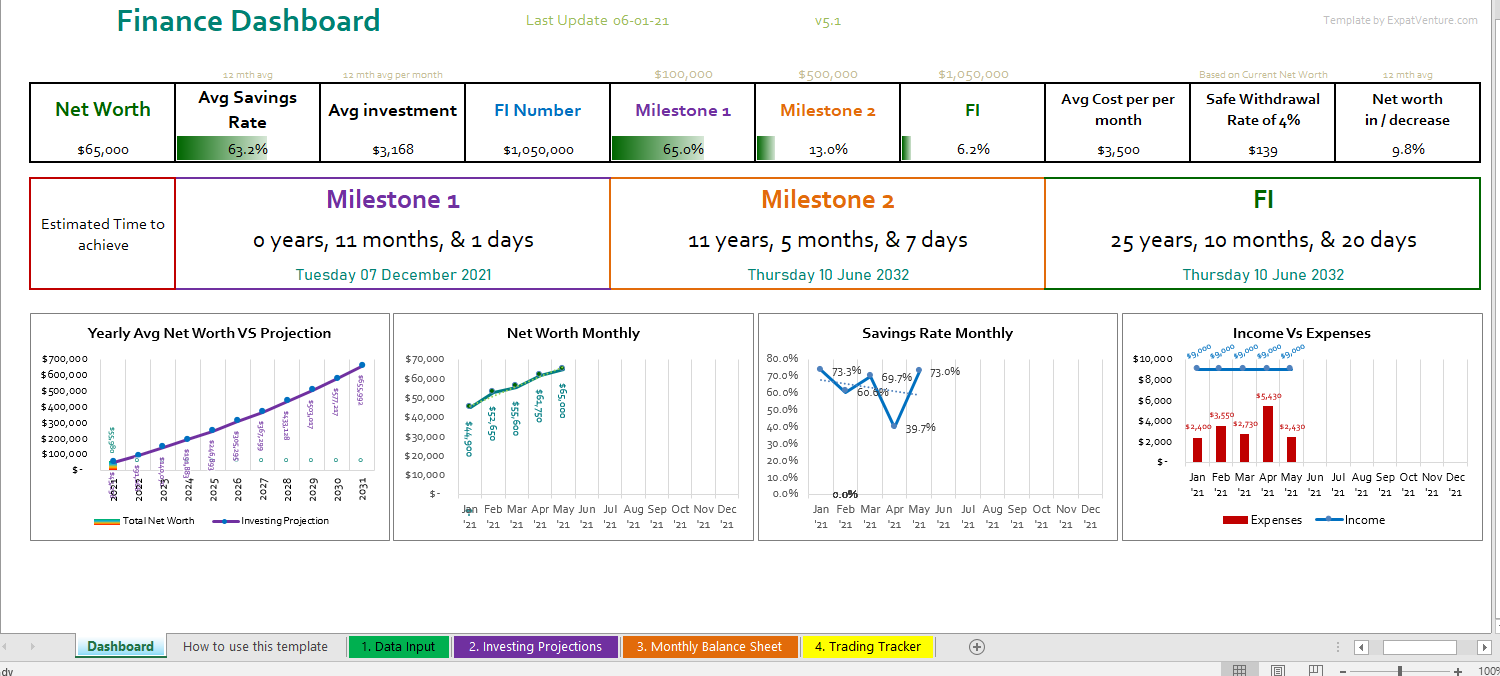Click the zoom out minus icon
The image size is (1500, 676).
1343,671
